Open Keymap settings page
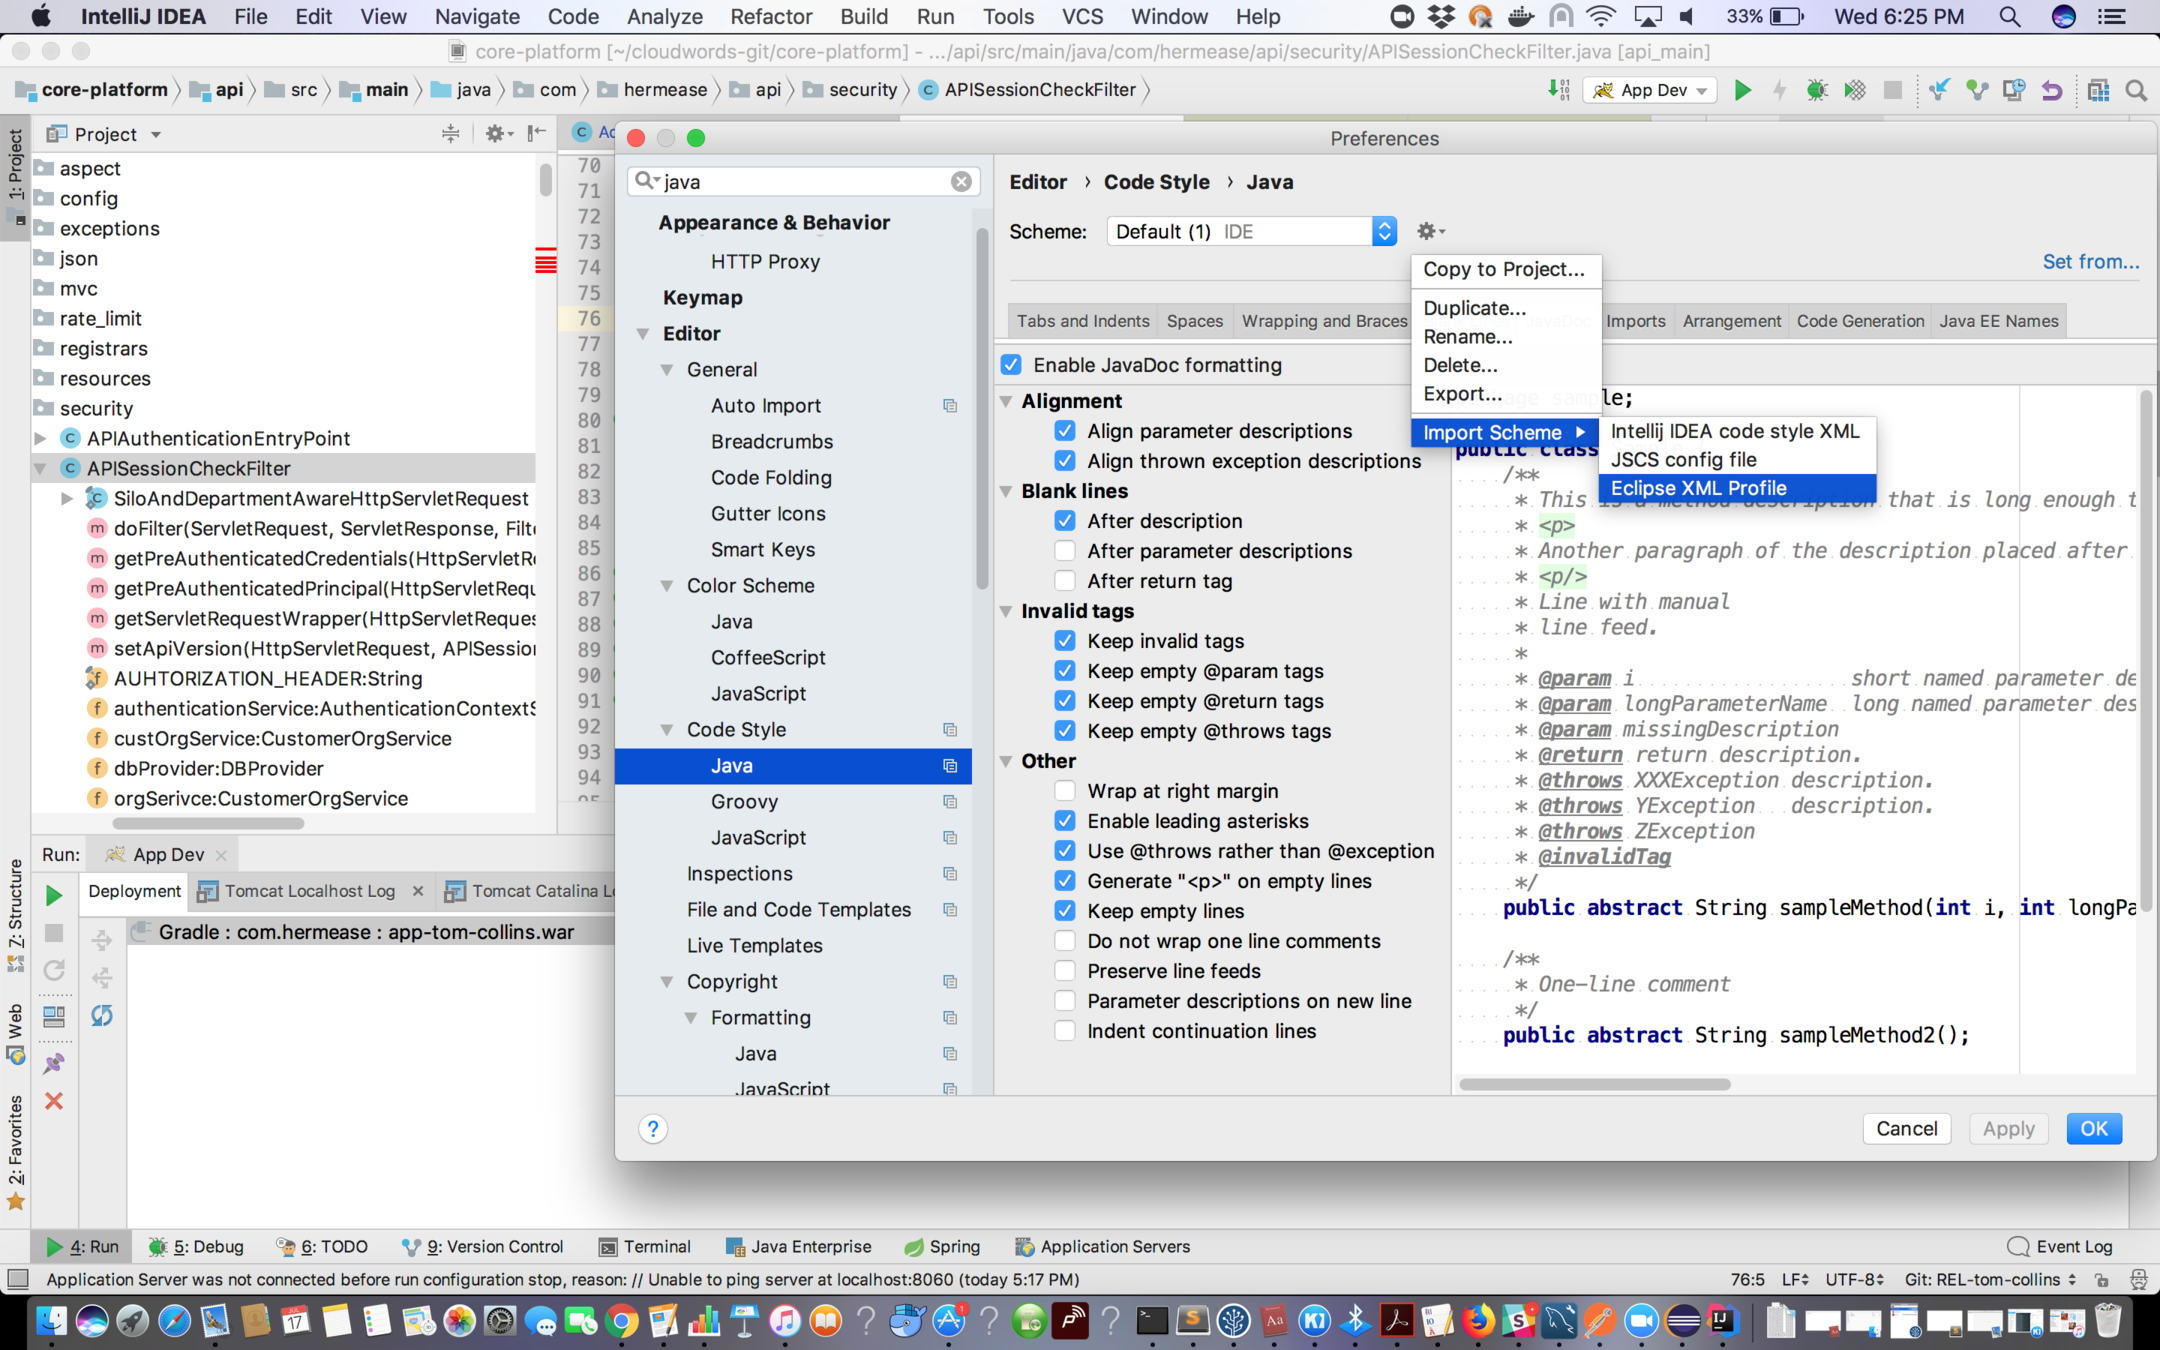The image size is (2160, 1350). coord(702,298)
